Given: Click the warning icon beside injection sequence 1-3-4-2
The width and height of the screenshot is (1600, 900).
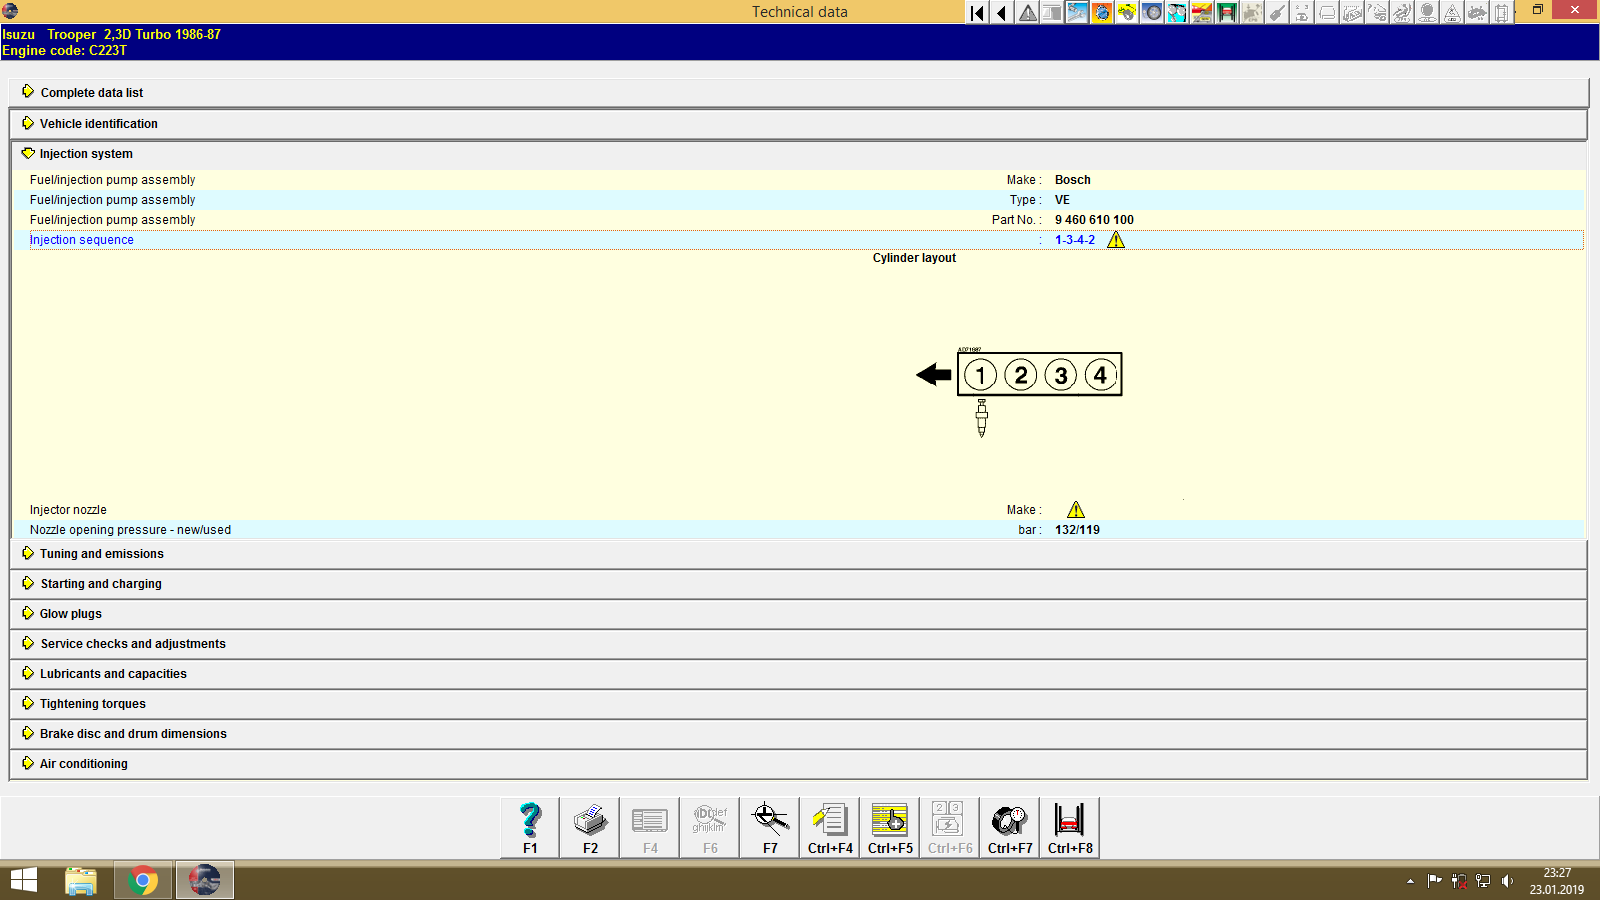Looking at the screenshot, I should click(x=1116, y=240).
